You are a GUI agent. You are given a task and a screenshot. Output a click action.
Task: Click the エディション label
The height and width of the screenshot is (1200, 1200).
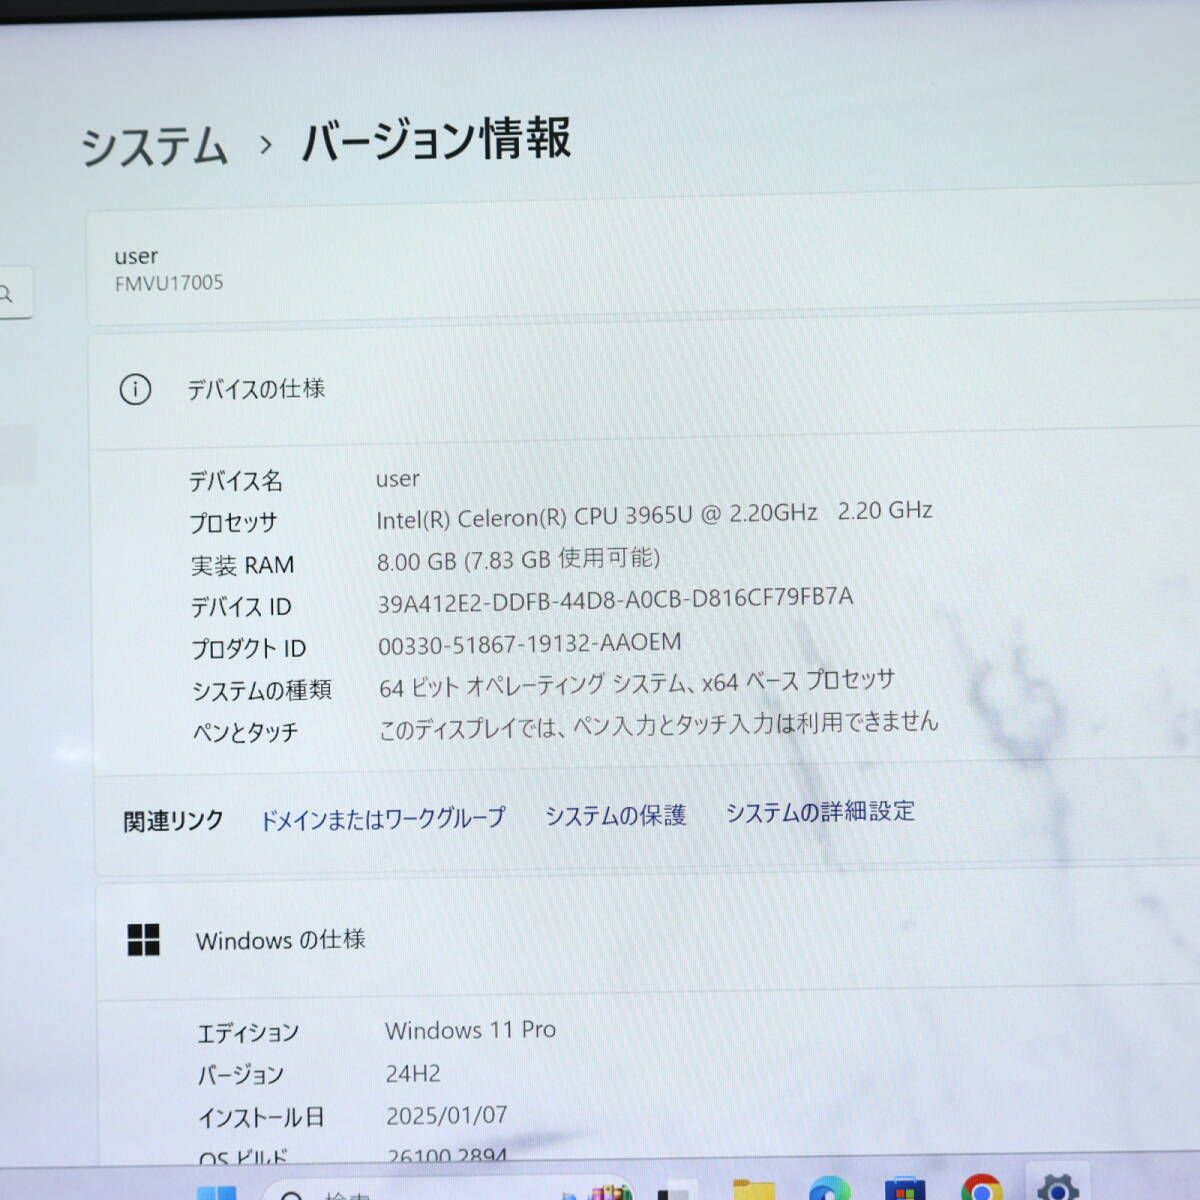[248, 1033]
